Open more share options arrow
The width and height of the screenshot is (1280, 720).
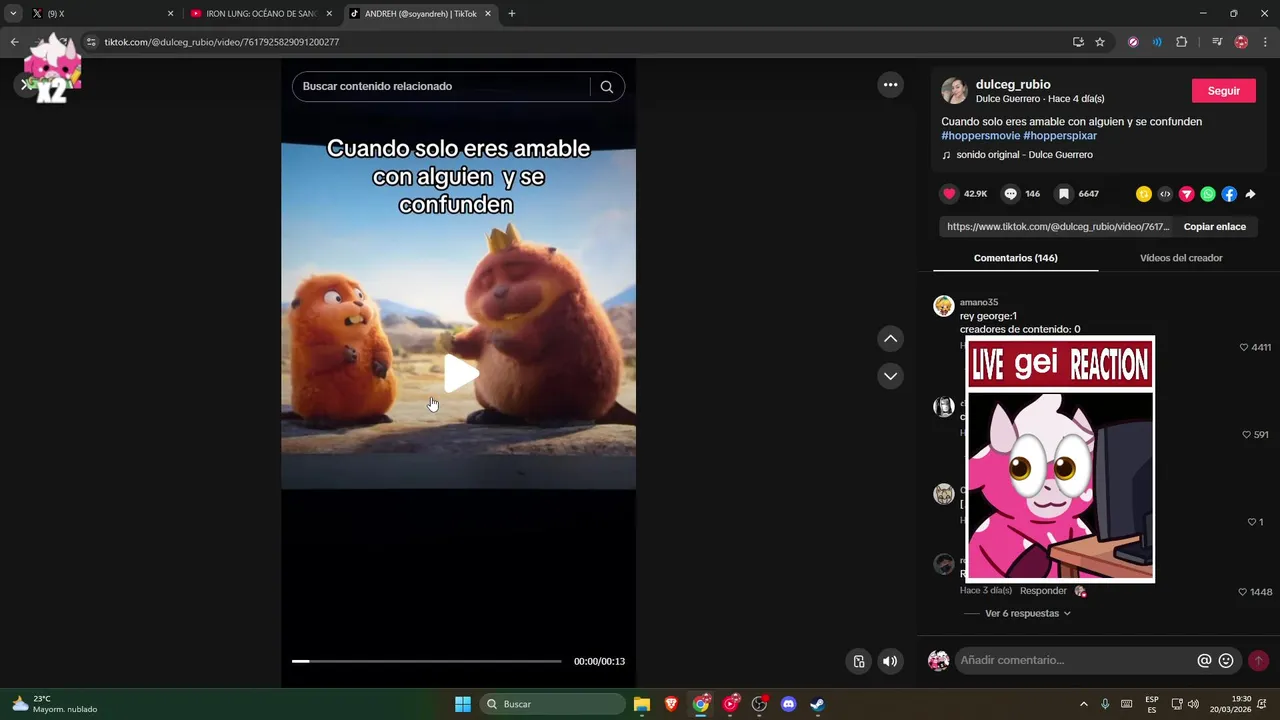pos(1250,194)
